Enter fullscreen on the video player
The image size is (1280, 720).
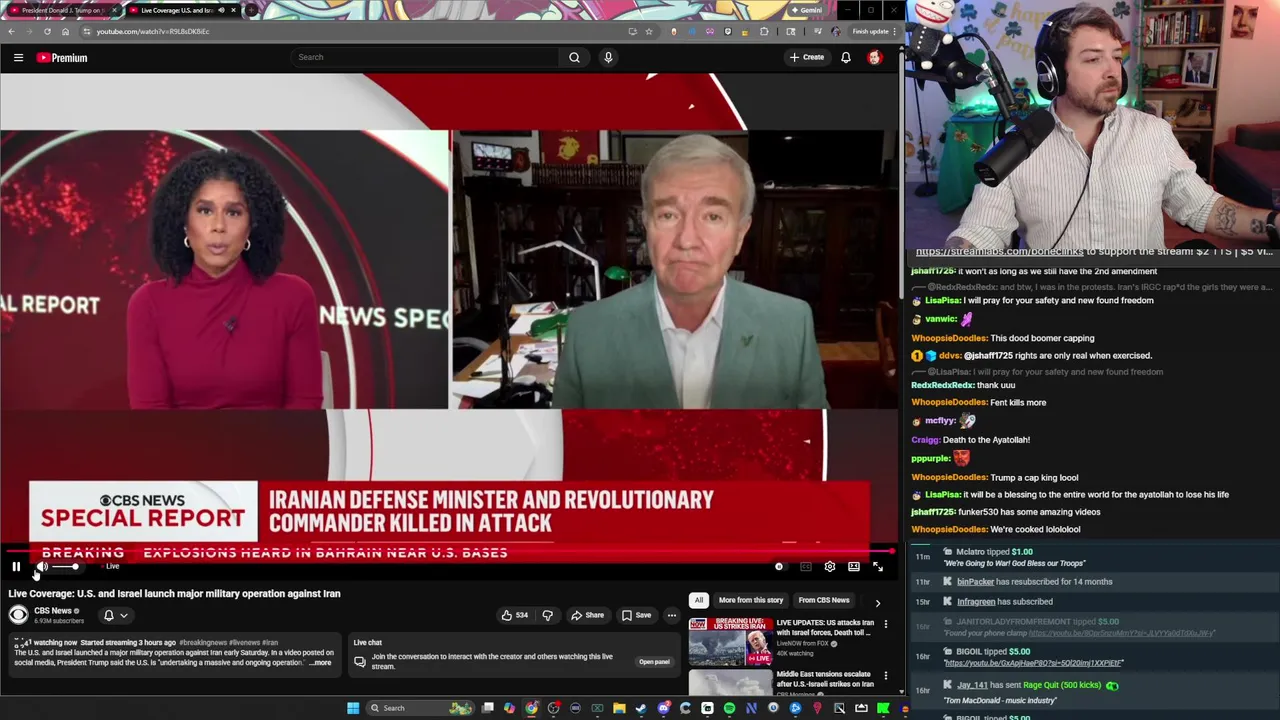coord(877,567)
